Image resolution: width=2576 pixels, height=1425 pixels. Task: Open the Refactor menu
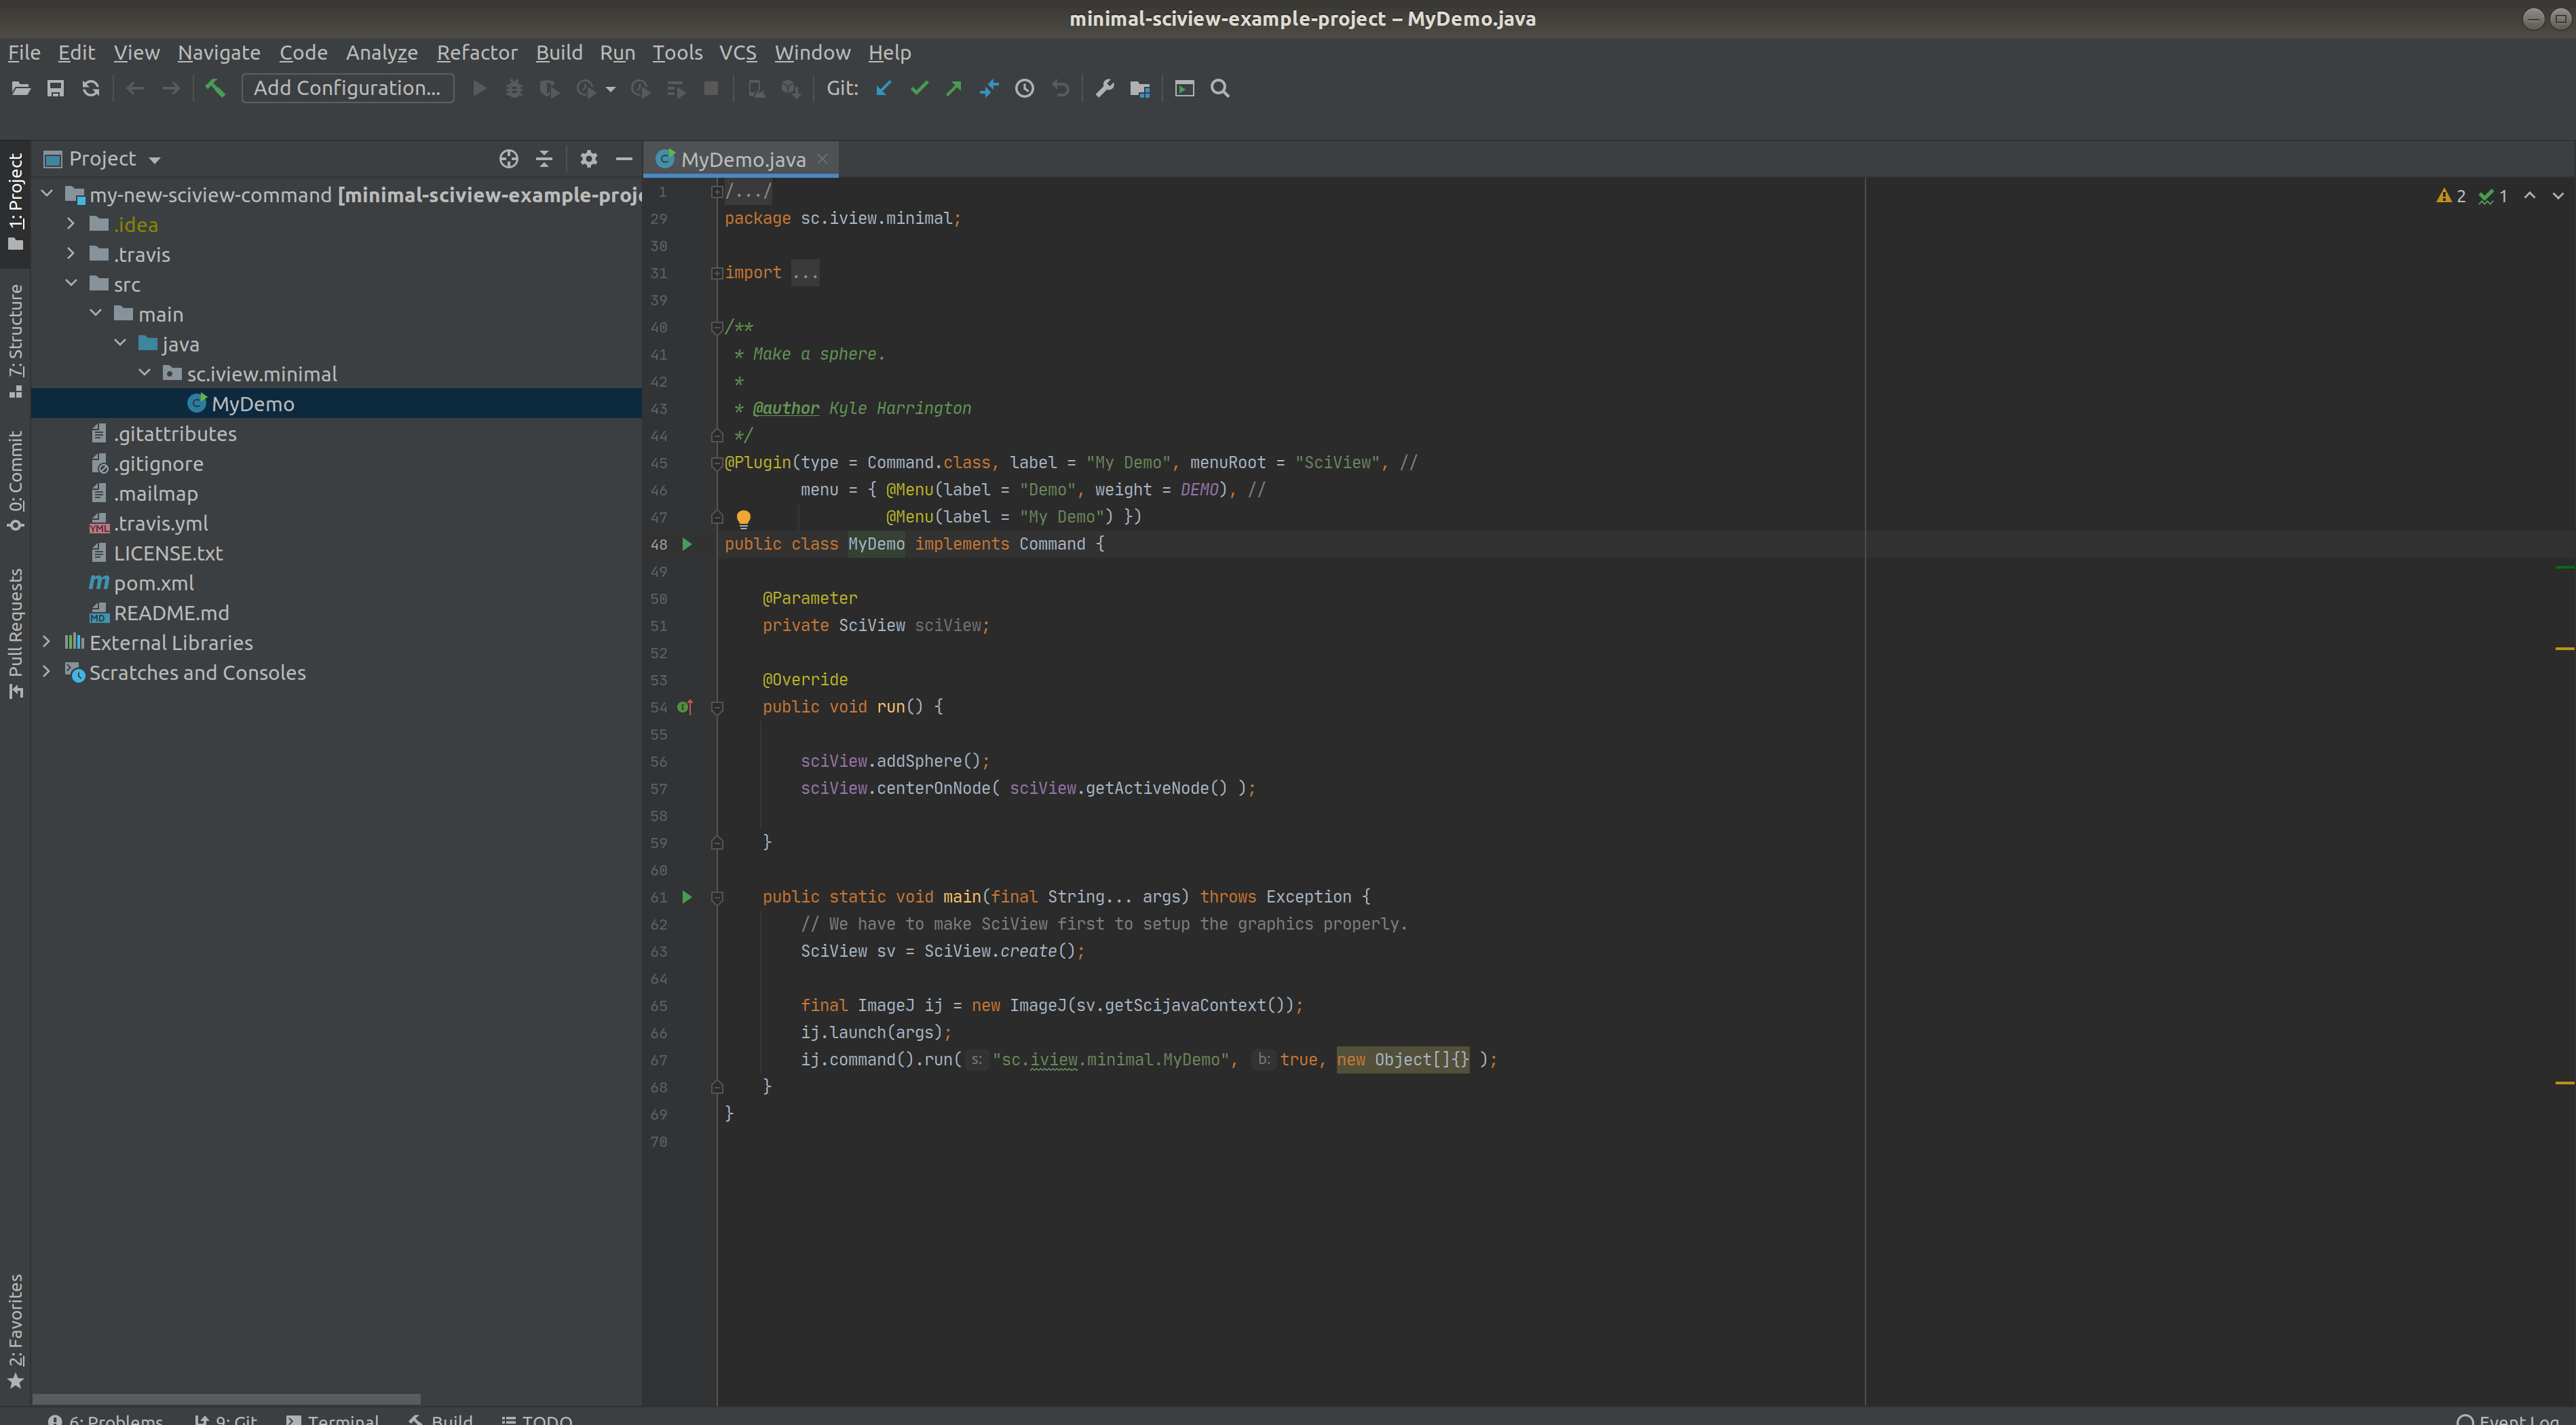tap(477, 53)
